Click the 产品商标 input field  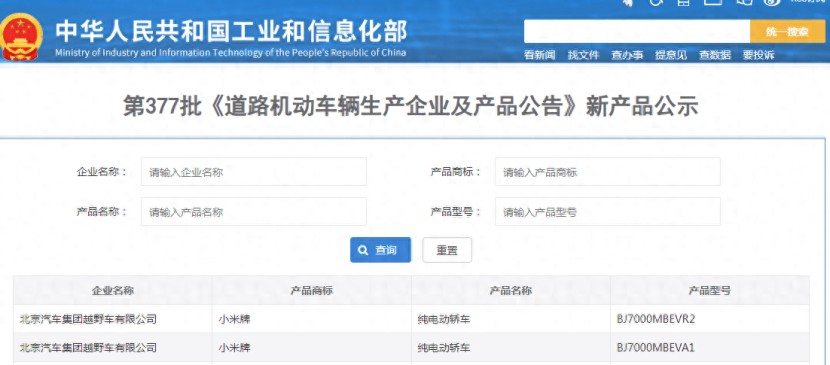[608, 171]
